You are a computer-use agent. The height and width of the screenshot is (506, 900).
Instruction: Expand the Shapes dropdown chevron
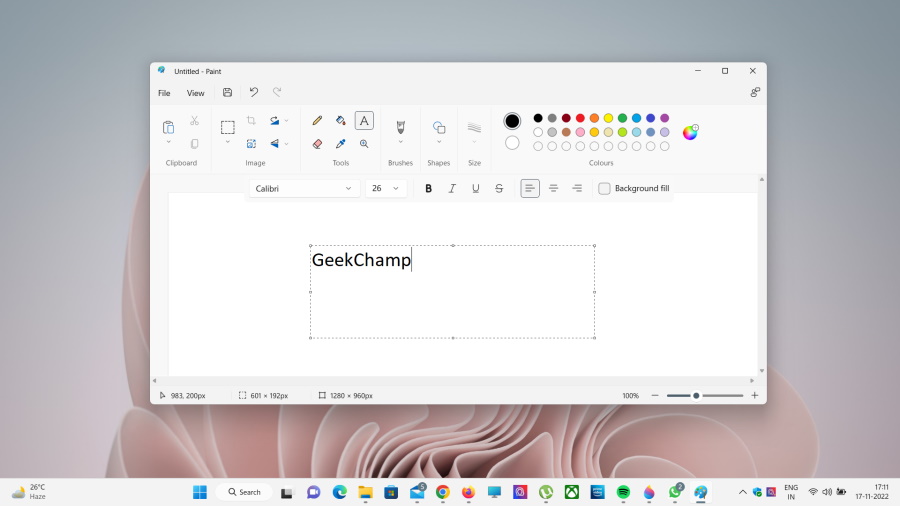click(439, 142)
